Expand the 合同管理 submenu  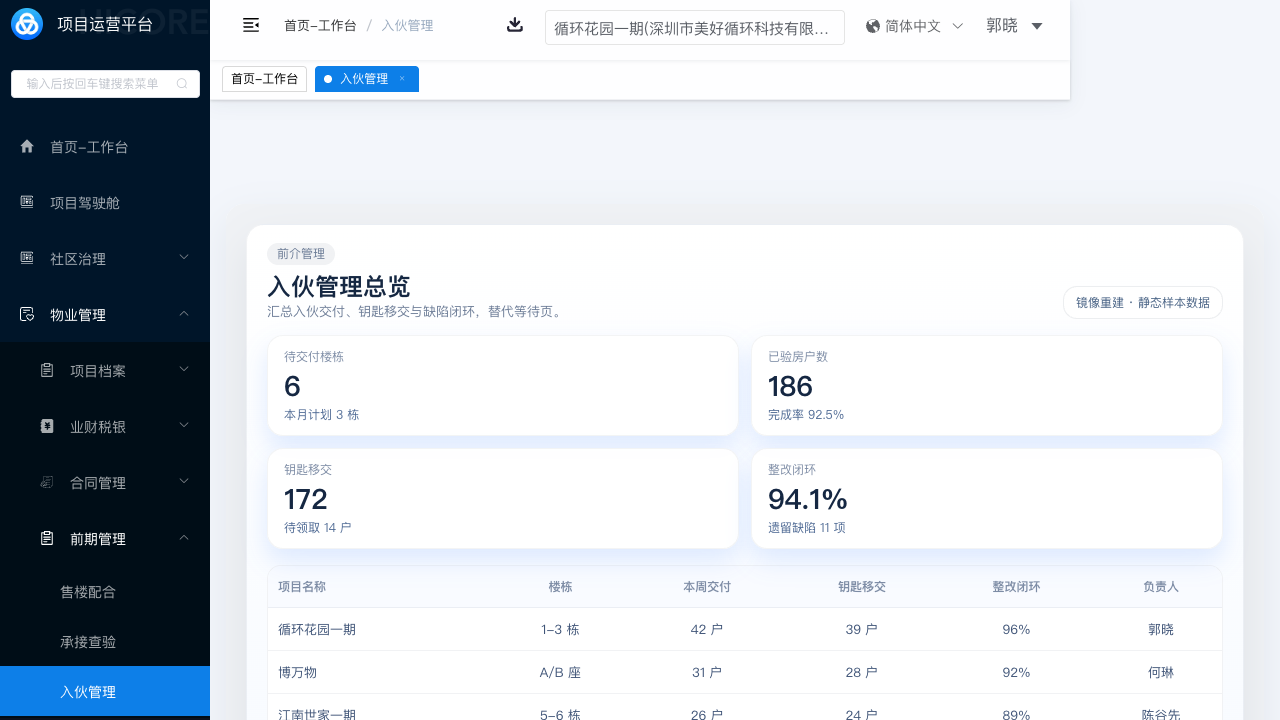coord(184,483)
